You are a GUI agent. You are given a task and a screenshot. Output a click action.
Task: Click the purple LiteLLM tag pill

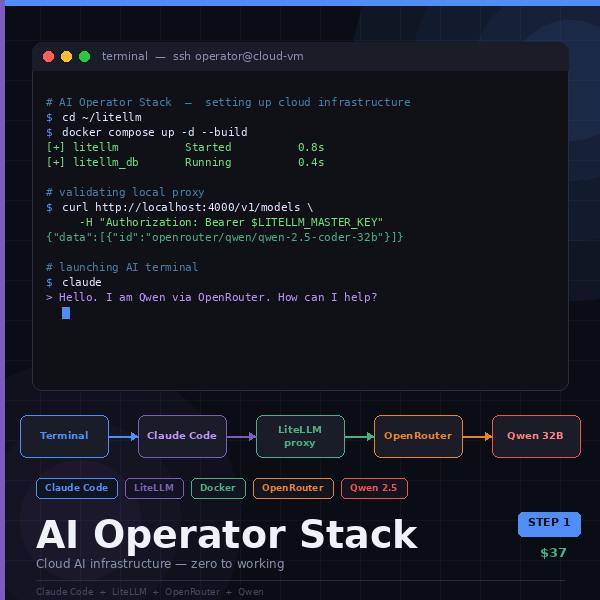click(x=154, y=488)
